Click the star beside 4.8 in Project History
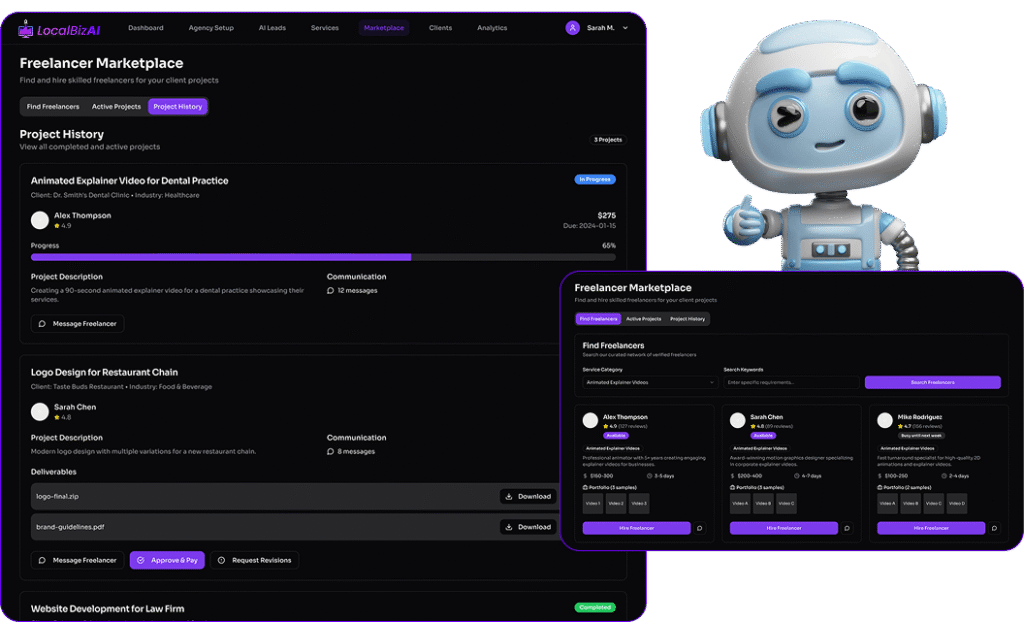1024x622 pixels. (57, 417)
